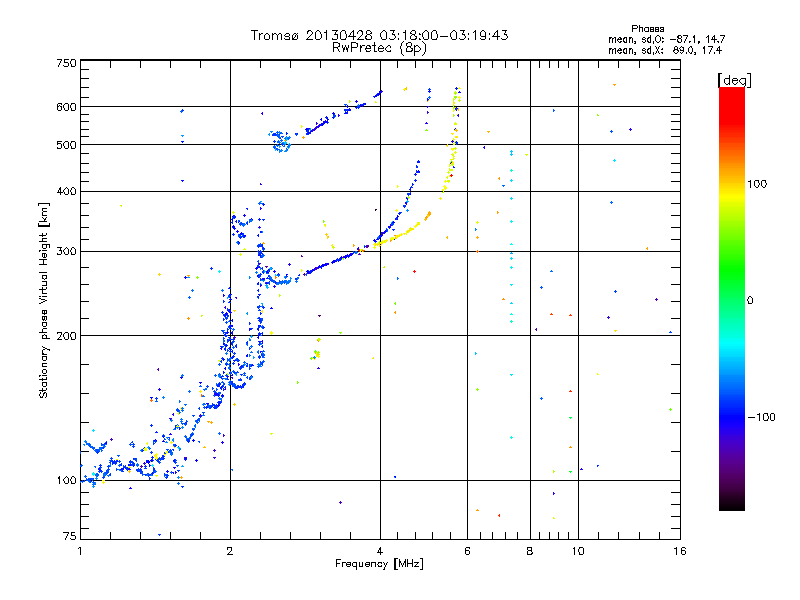The width and height of the screenshot is (800, 600).
Task: Click the x-axis '16' tick label
Action: pyautogui.click(x=680, y=551)
